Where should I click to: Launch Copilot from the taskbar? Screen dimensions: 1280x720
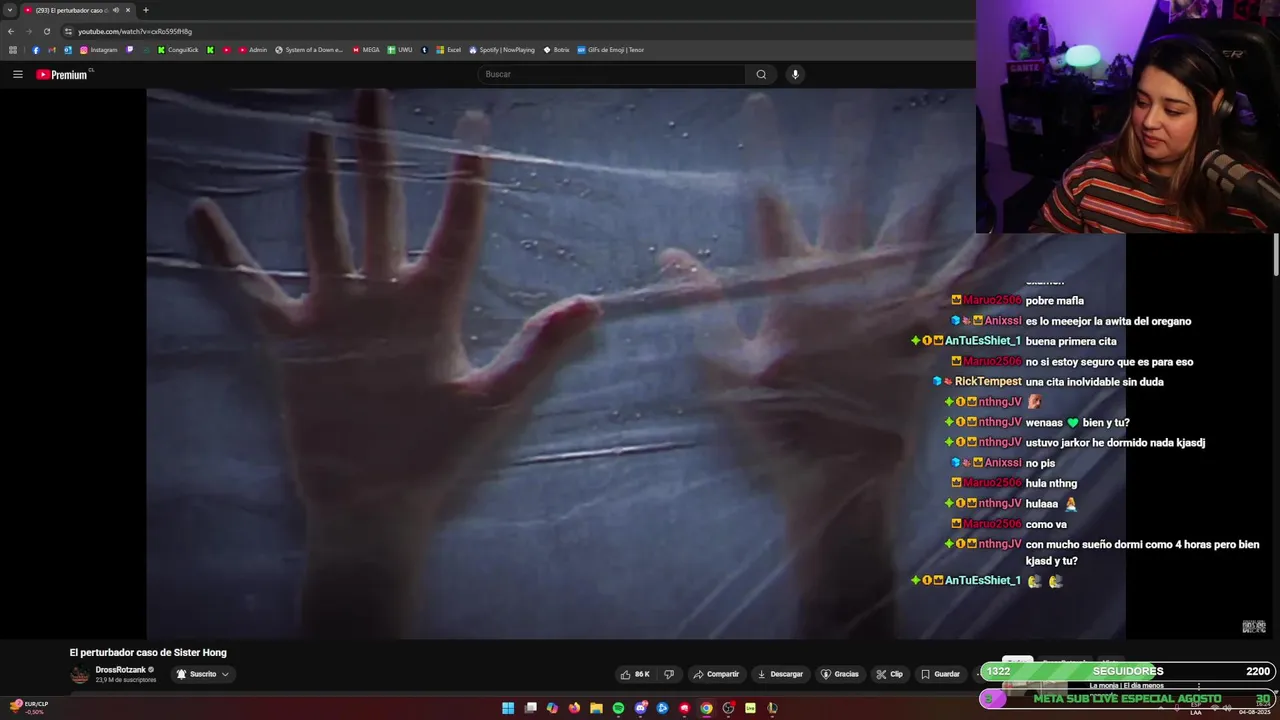tap(552, 708)
